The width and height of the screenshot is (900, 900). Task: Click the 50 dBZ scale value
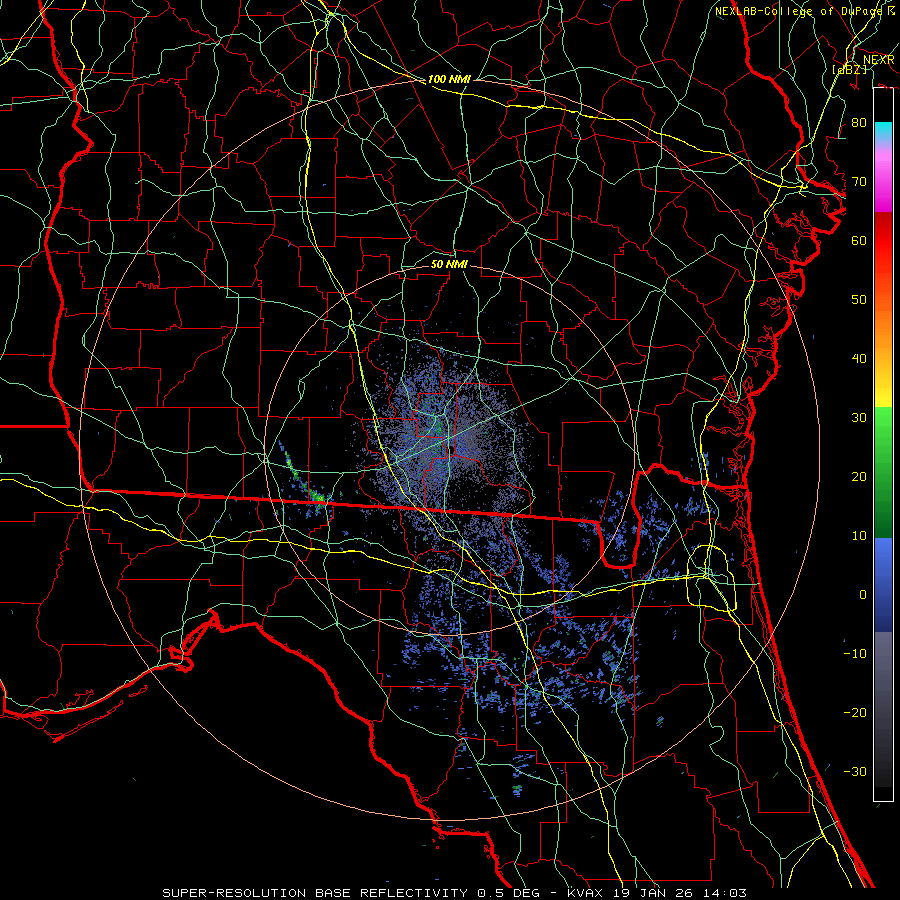click(x=859, y=300)
